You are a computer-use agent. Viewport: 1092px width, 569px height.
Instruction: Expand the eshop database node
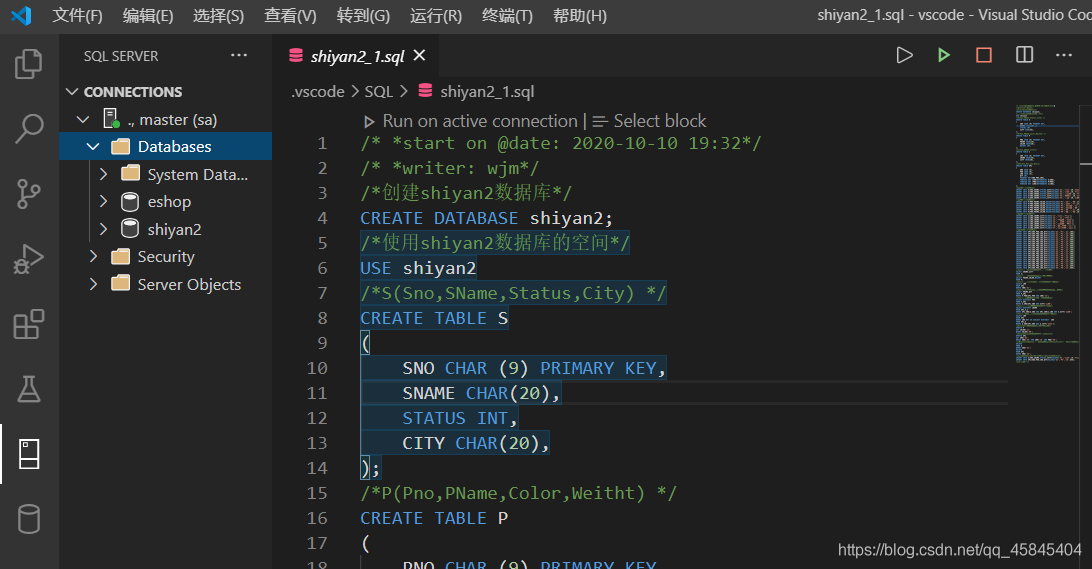(x=103, y=202)
